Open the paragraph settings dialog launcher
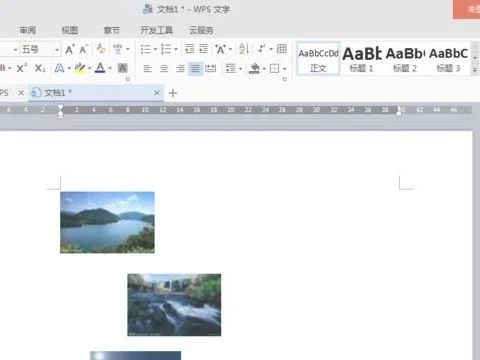Screen dimensions: 480x360 click(x=285, y=79)
